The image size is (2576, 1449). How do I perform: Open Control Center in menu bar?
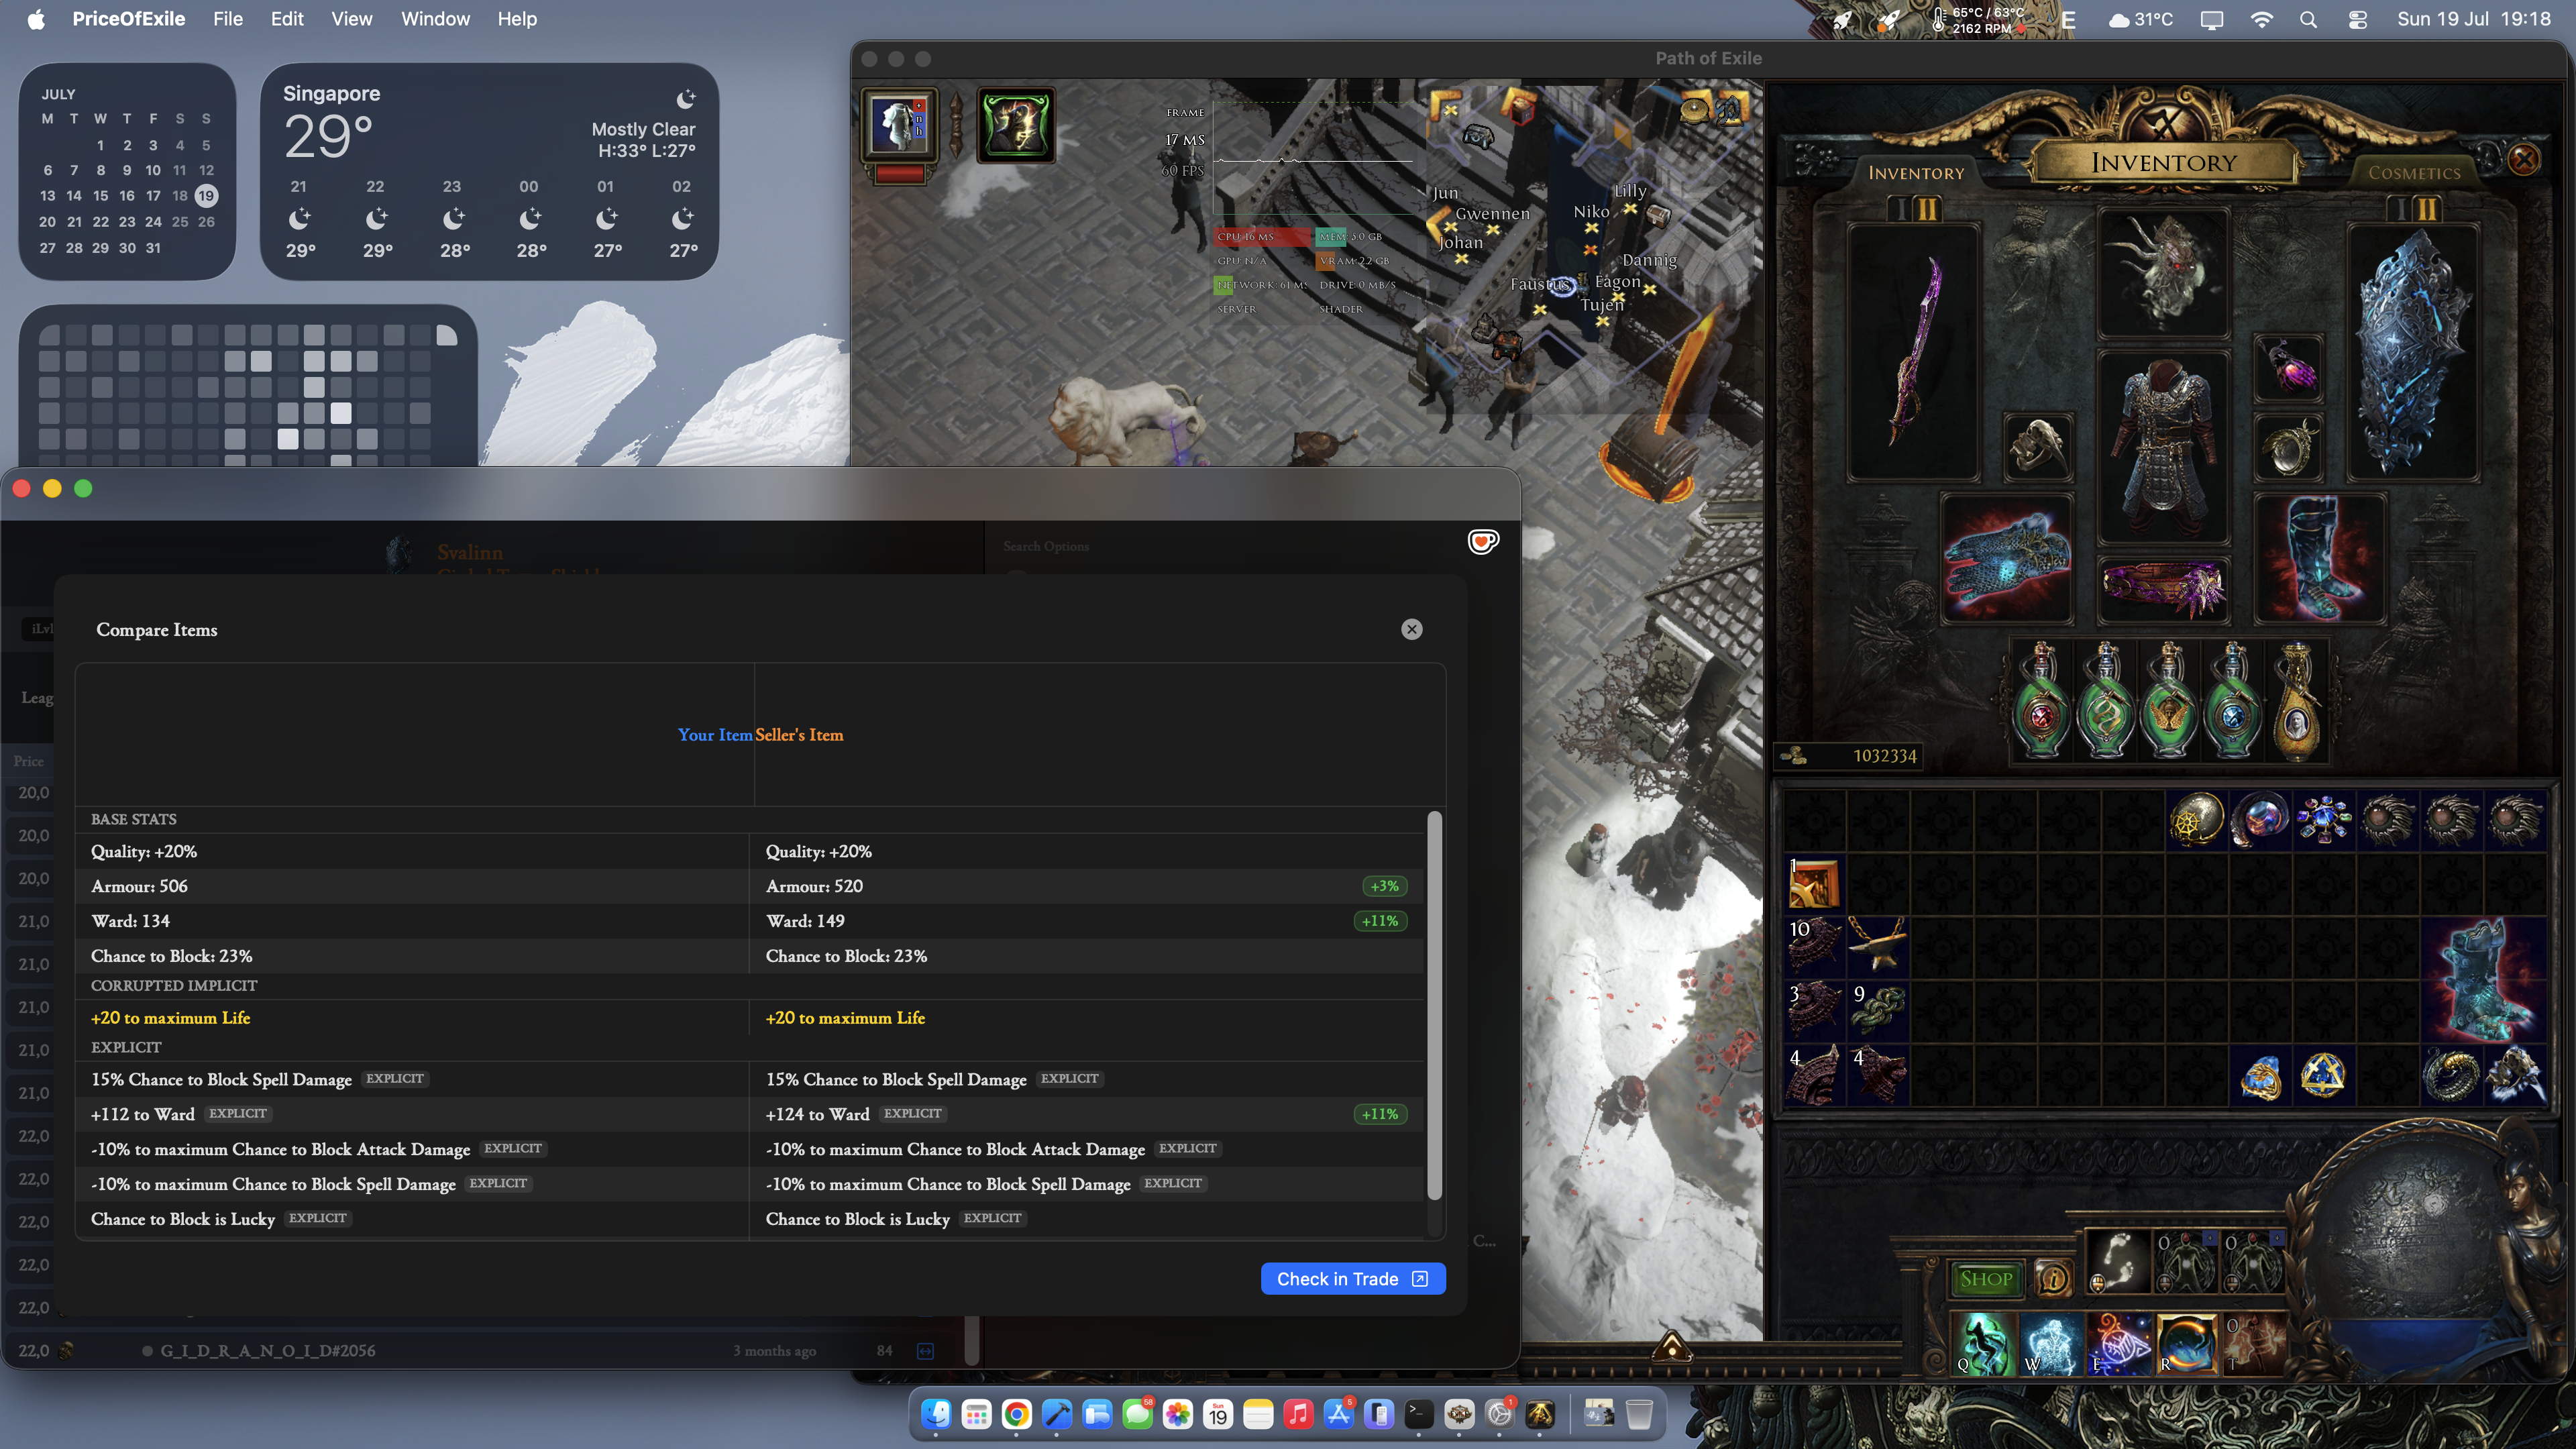coord(2357,19)
